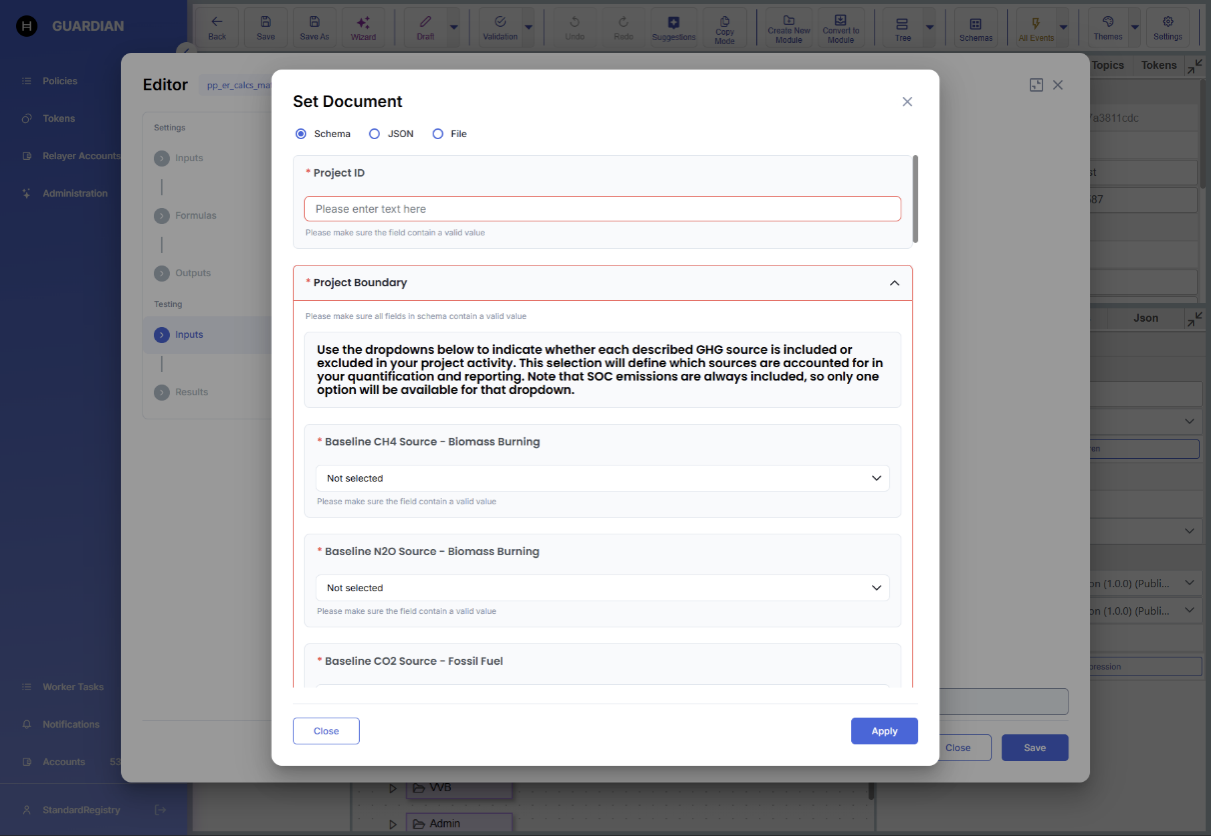Click the Project ID text field
This screenshot has height=836, width=1211.
(x=602, y=209)
